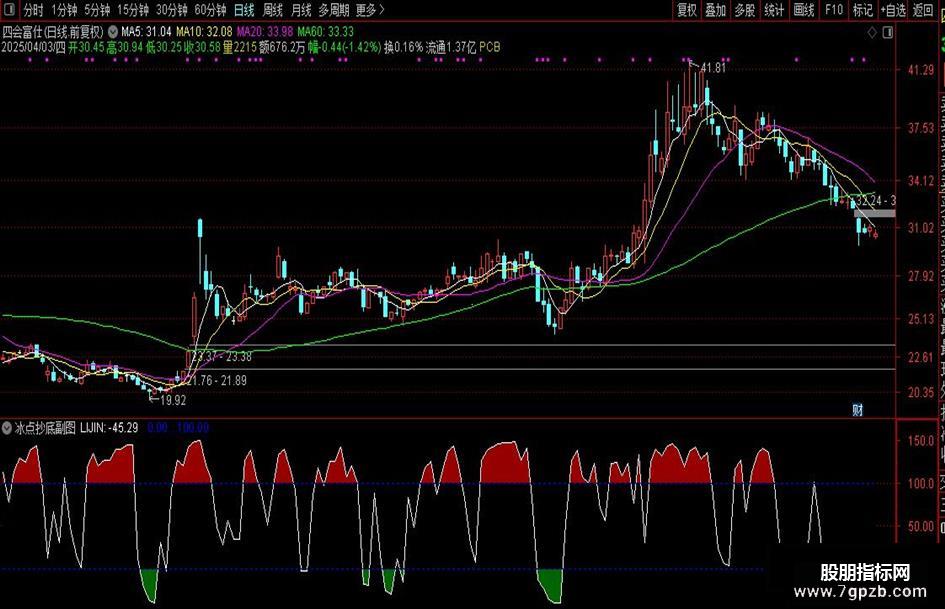Click the 幅-0.44(-1.42%) change value

tap(344, 47)
